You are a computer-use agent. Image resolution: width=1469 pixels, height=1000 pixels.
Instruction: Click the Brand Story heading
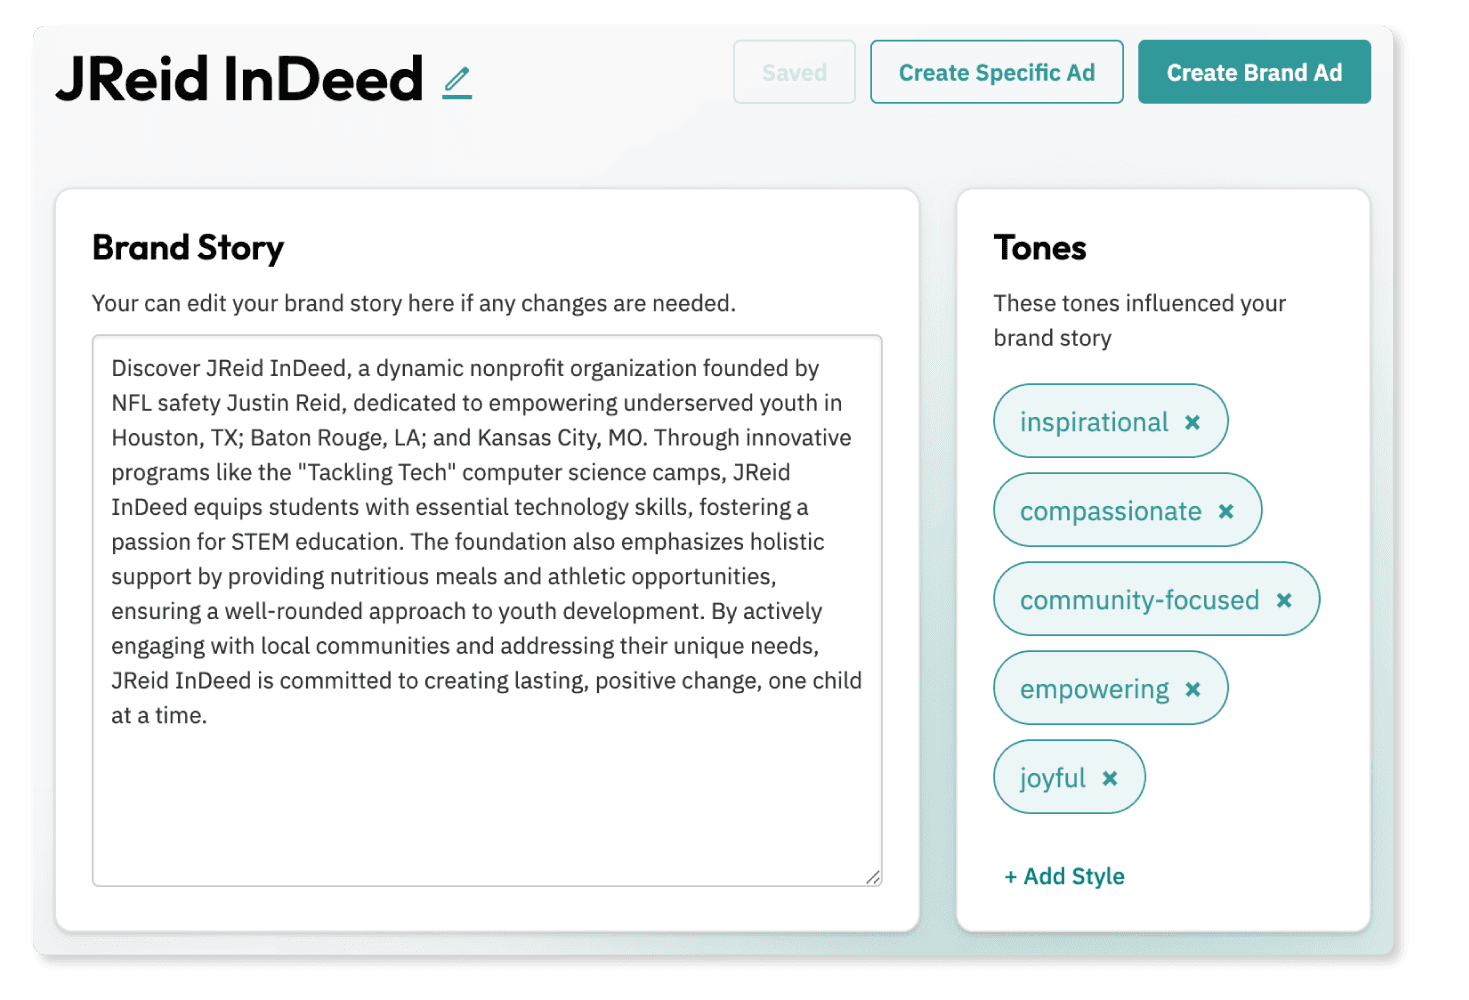pos(188,247)
